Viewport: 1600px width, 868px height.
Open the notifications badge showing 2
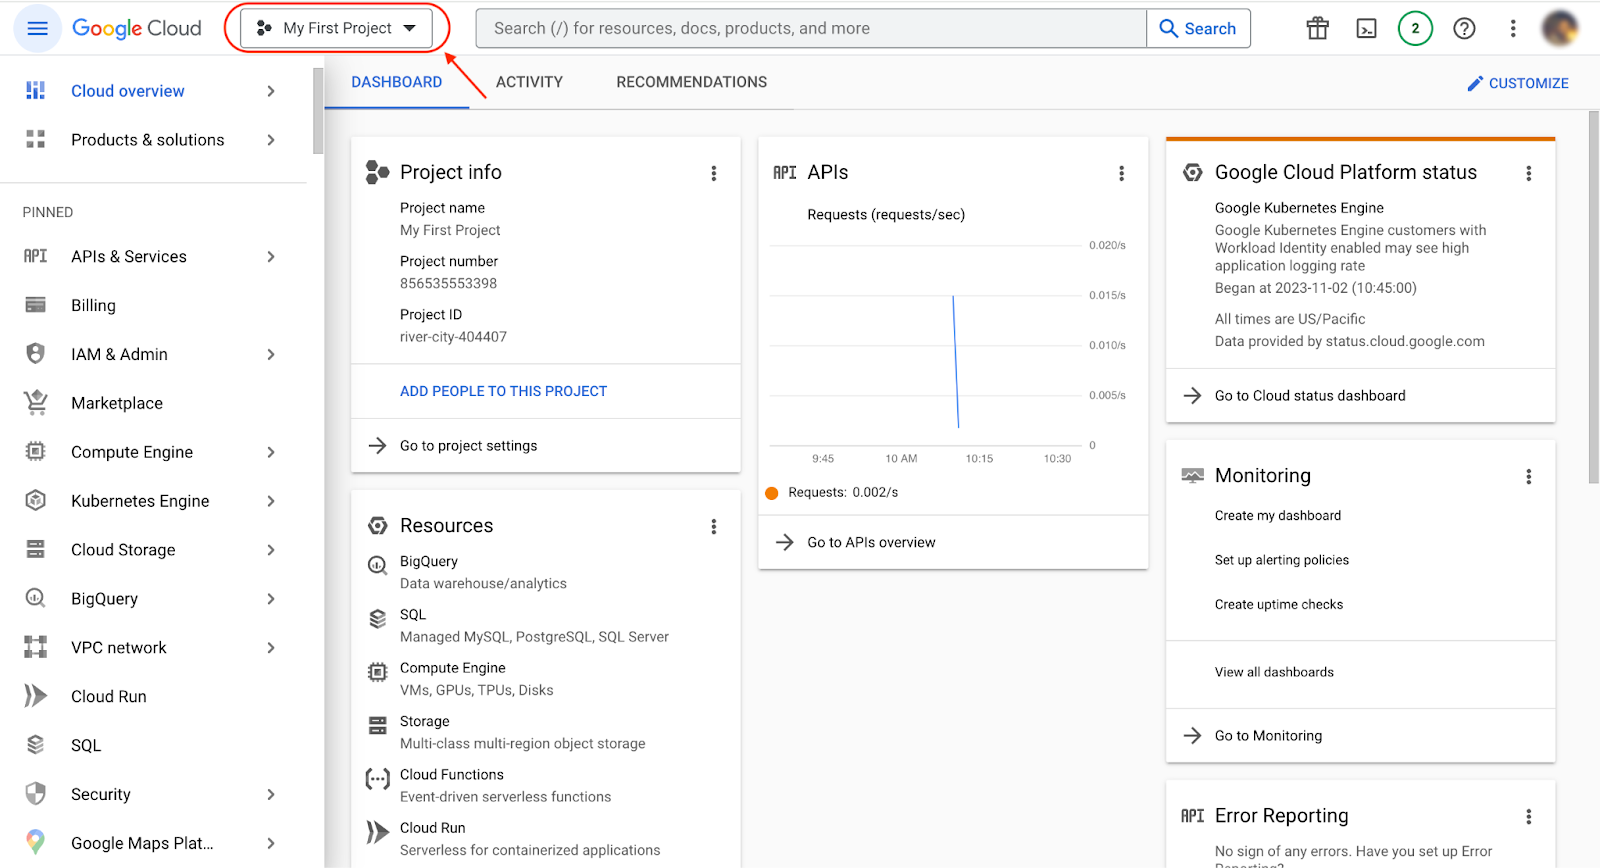coord(1415,29)
